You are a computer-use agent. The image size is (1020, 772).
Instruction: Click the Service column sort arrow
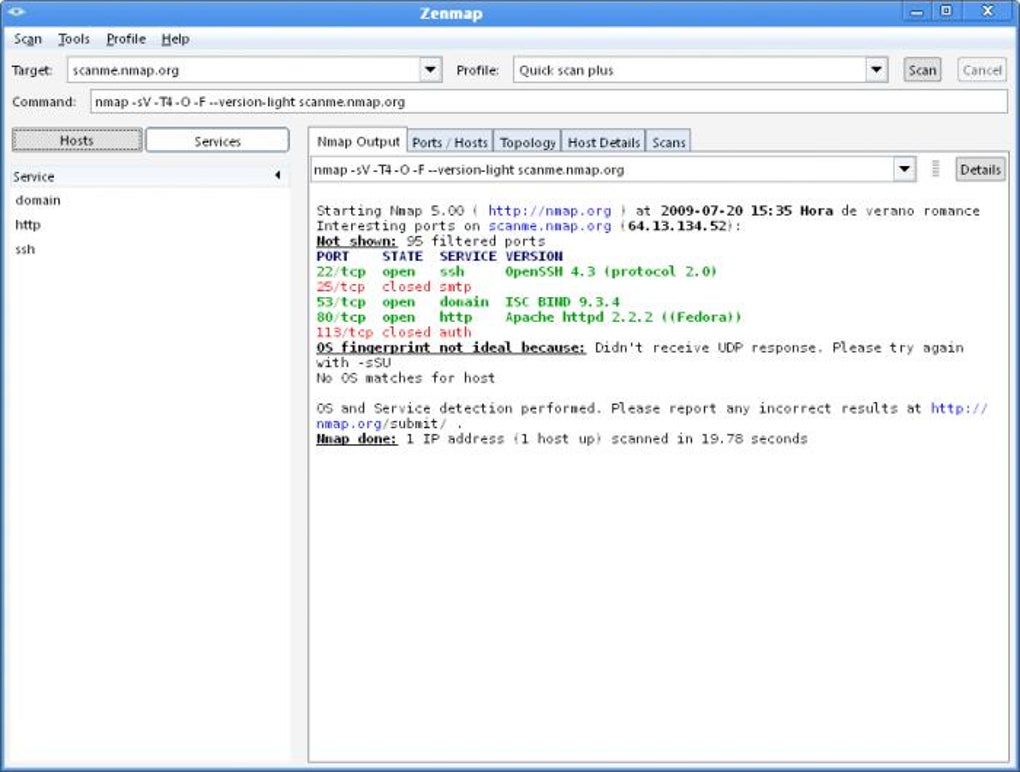click(x=278, y=176)
